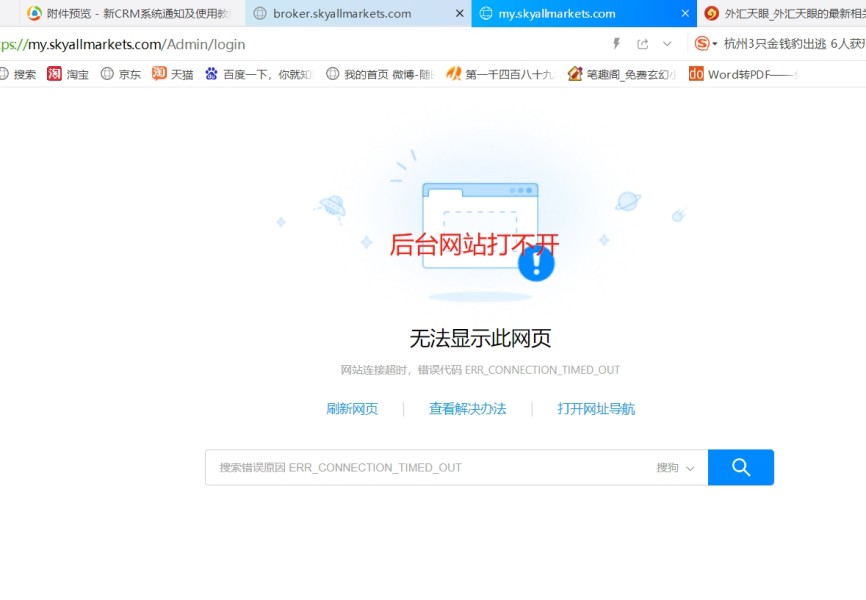Image resolution: width=866 pixels, height=600 pixels.
Task: Open the 我的首页 微博 bookmark
Action: coord(380,74)
